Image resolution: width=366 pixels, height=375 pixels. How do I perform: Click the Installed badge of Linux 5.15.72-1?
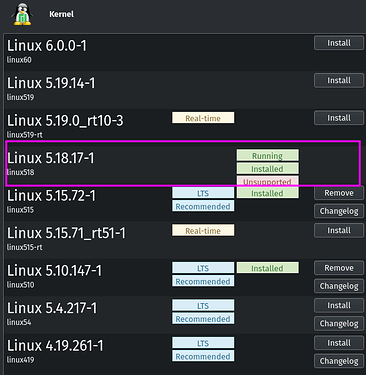267,193
